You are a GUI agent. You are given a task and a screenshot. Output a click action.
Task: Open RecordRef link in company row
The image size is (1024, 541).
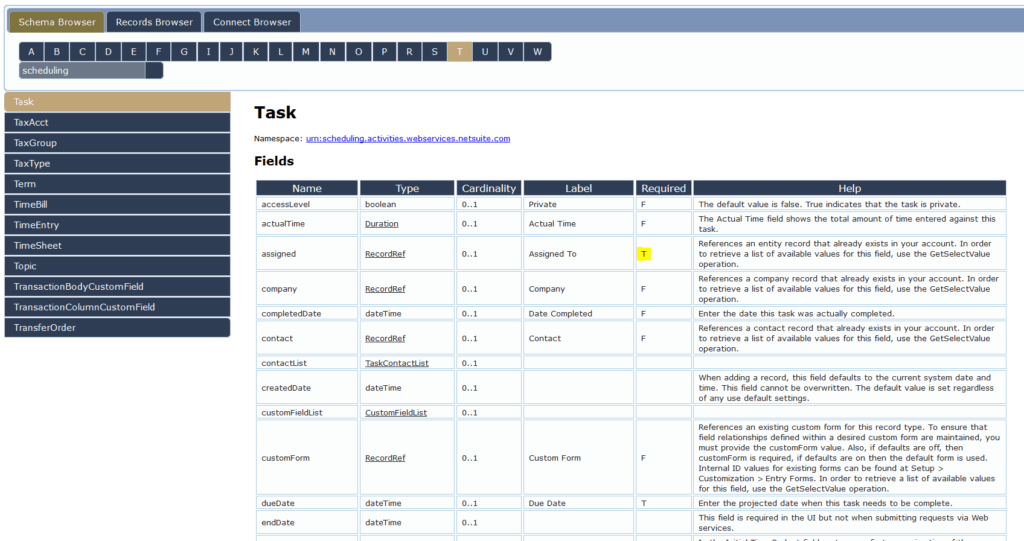385,289
